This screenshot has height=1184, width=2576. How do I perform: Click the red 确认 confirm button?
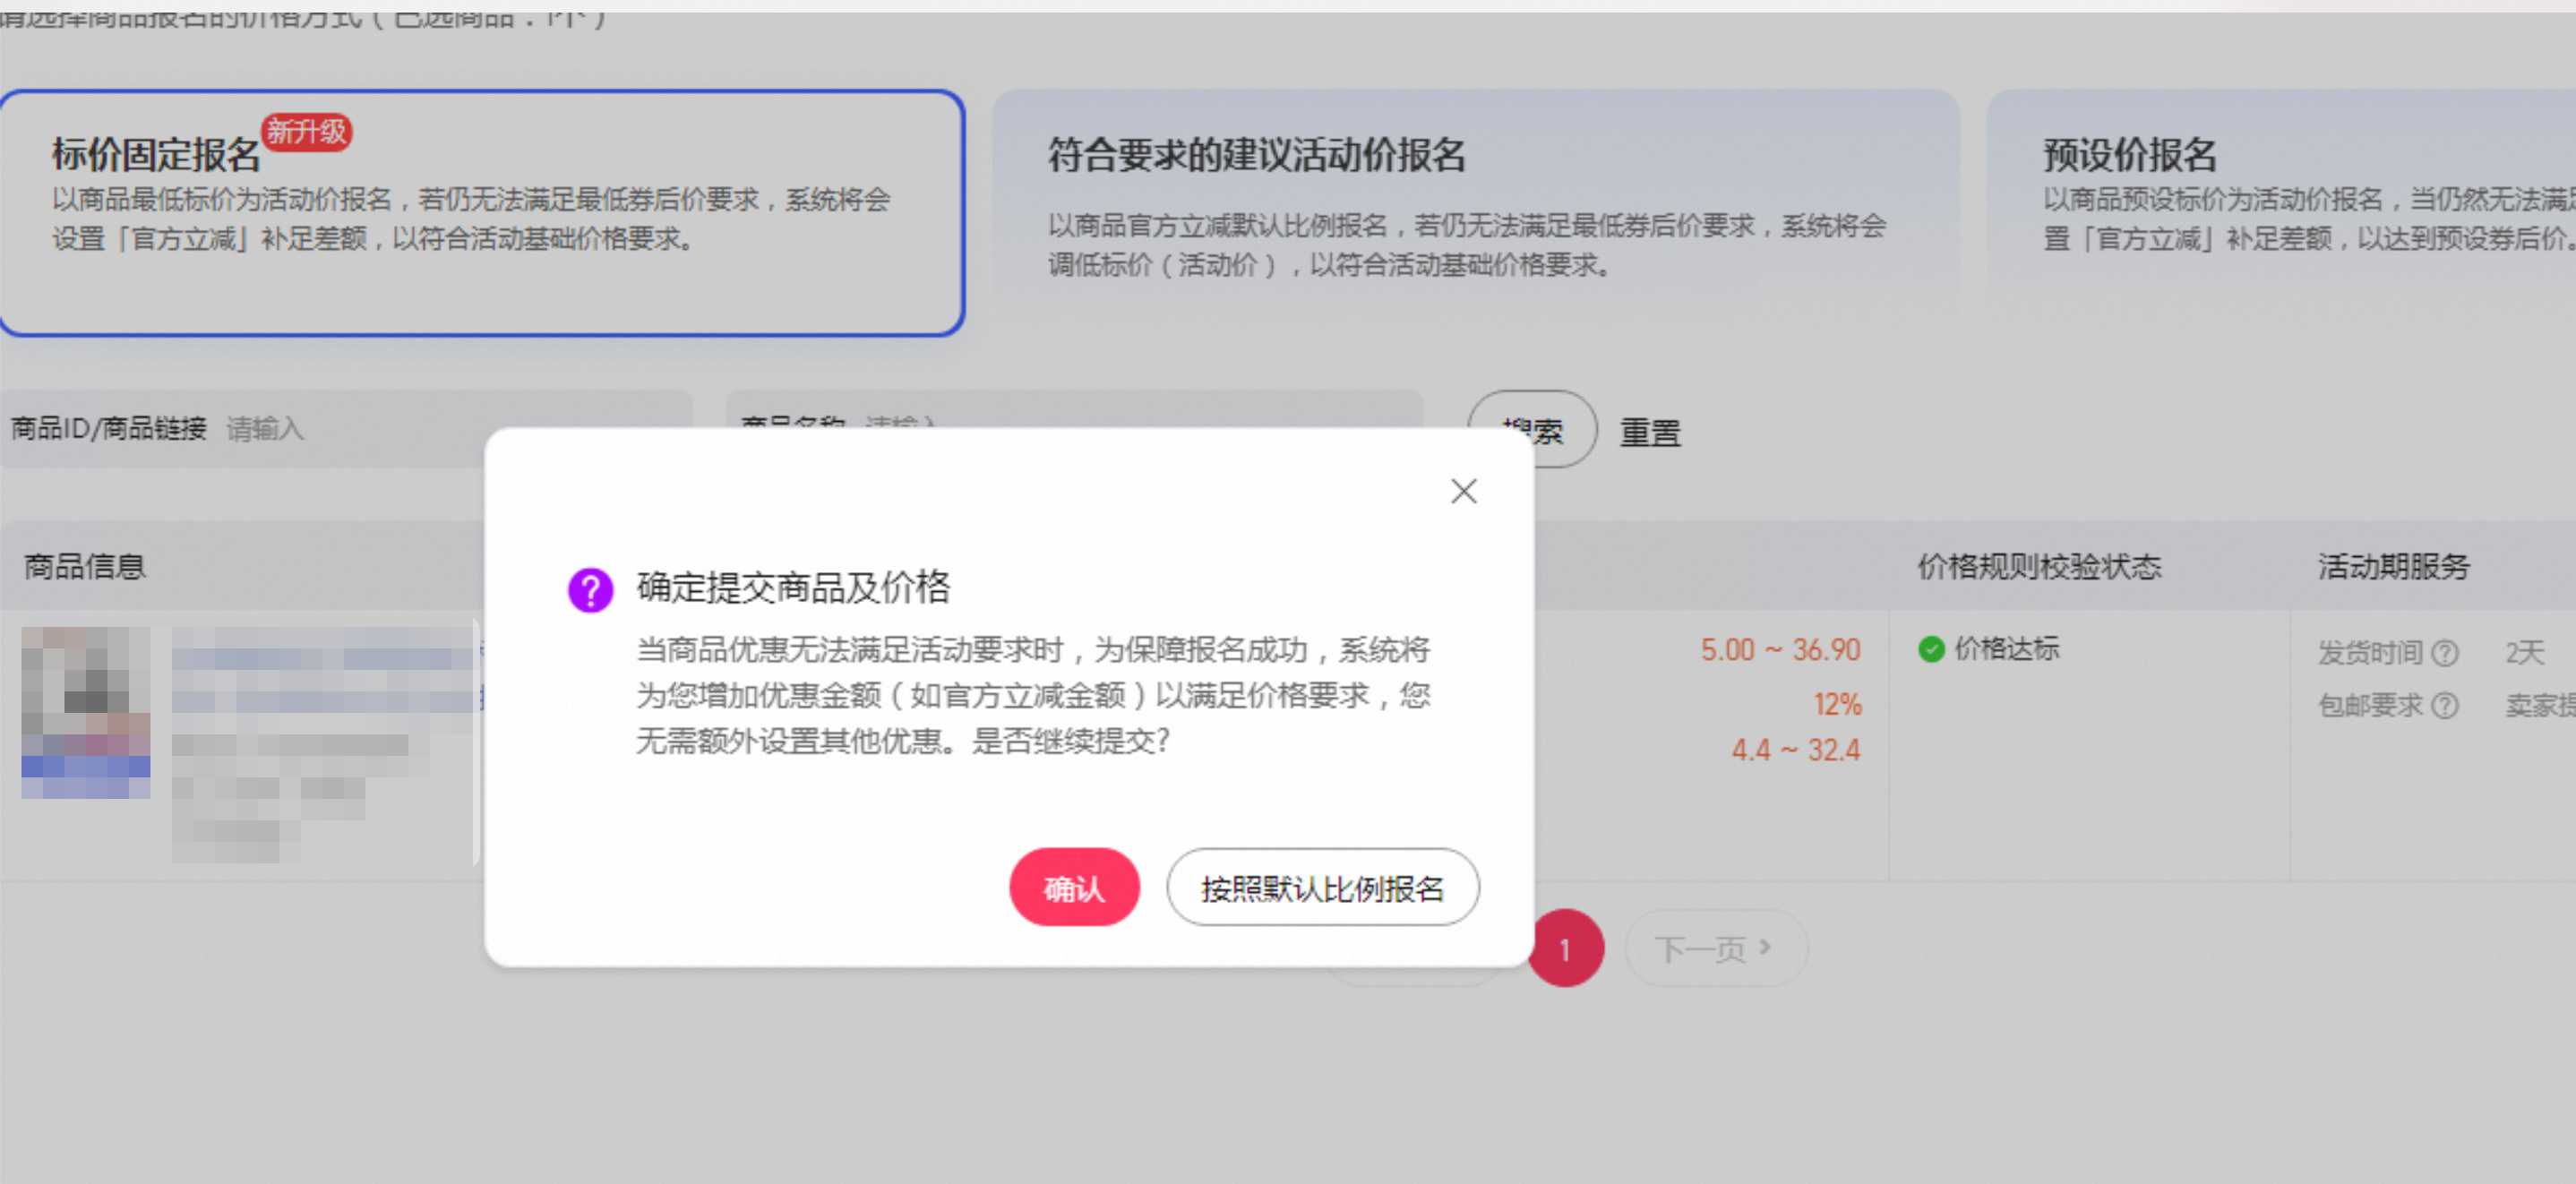[x=1074, y=887]
